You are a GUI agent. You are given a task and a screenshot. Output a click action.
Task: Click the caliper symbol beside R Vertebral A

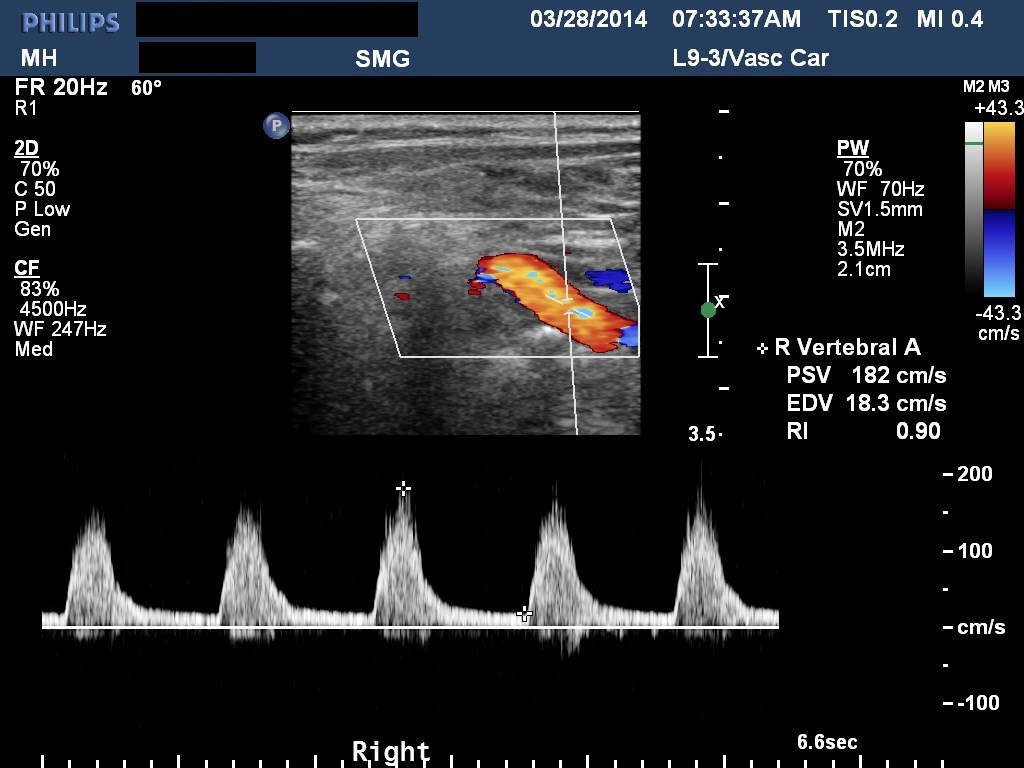(763, 348)
